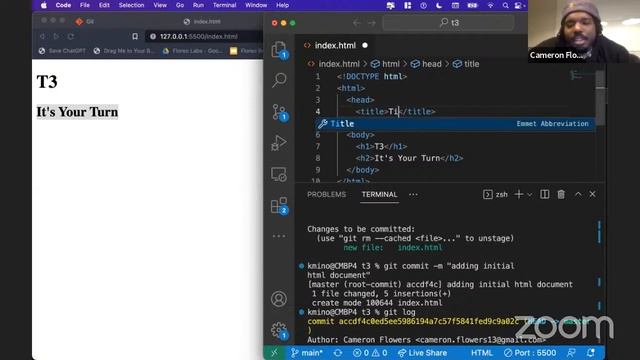Maximize the panel size chevron
The height and width of the screenshot is (360, 640).
[578, 195]
